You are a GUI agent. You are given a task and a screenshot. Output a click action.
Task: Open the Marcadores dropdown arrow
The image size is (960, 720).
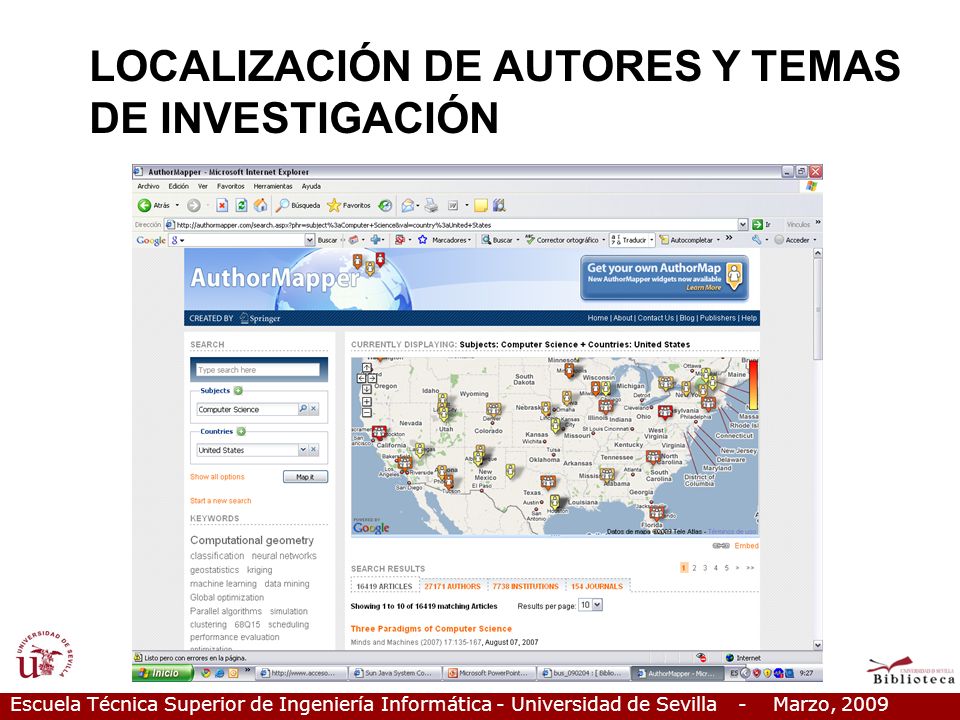[x=470, y=240]
